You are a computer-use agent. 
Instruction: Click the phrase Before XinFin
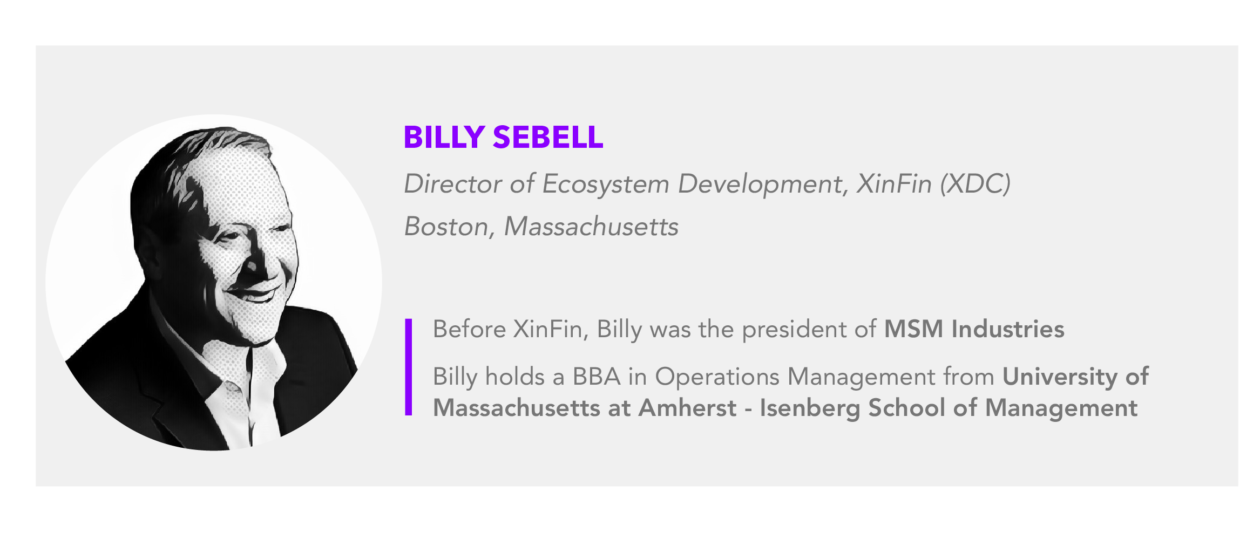point(509,329)
